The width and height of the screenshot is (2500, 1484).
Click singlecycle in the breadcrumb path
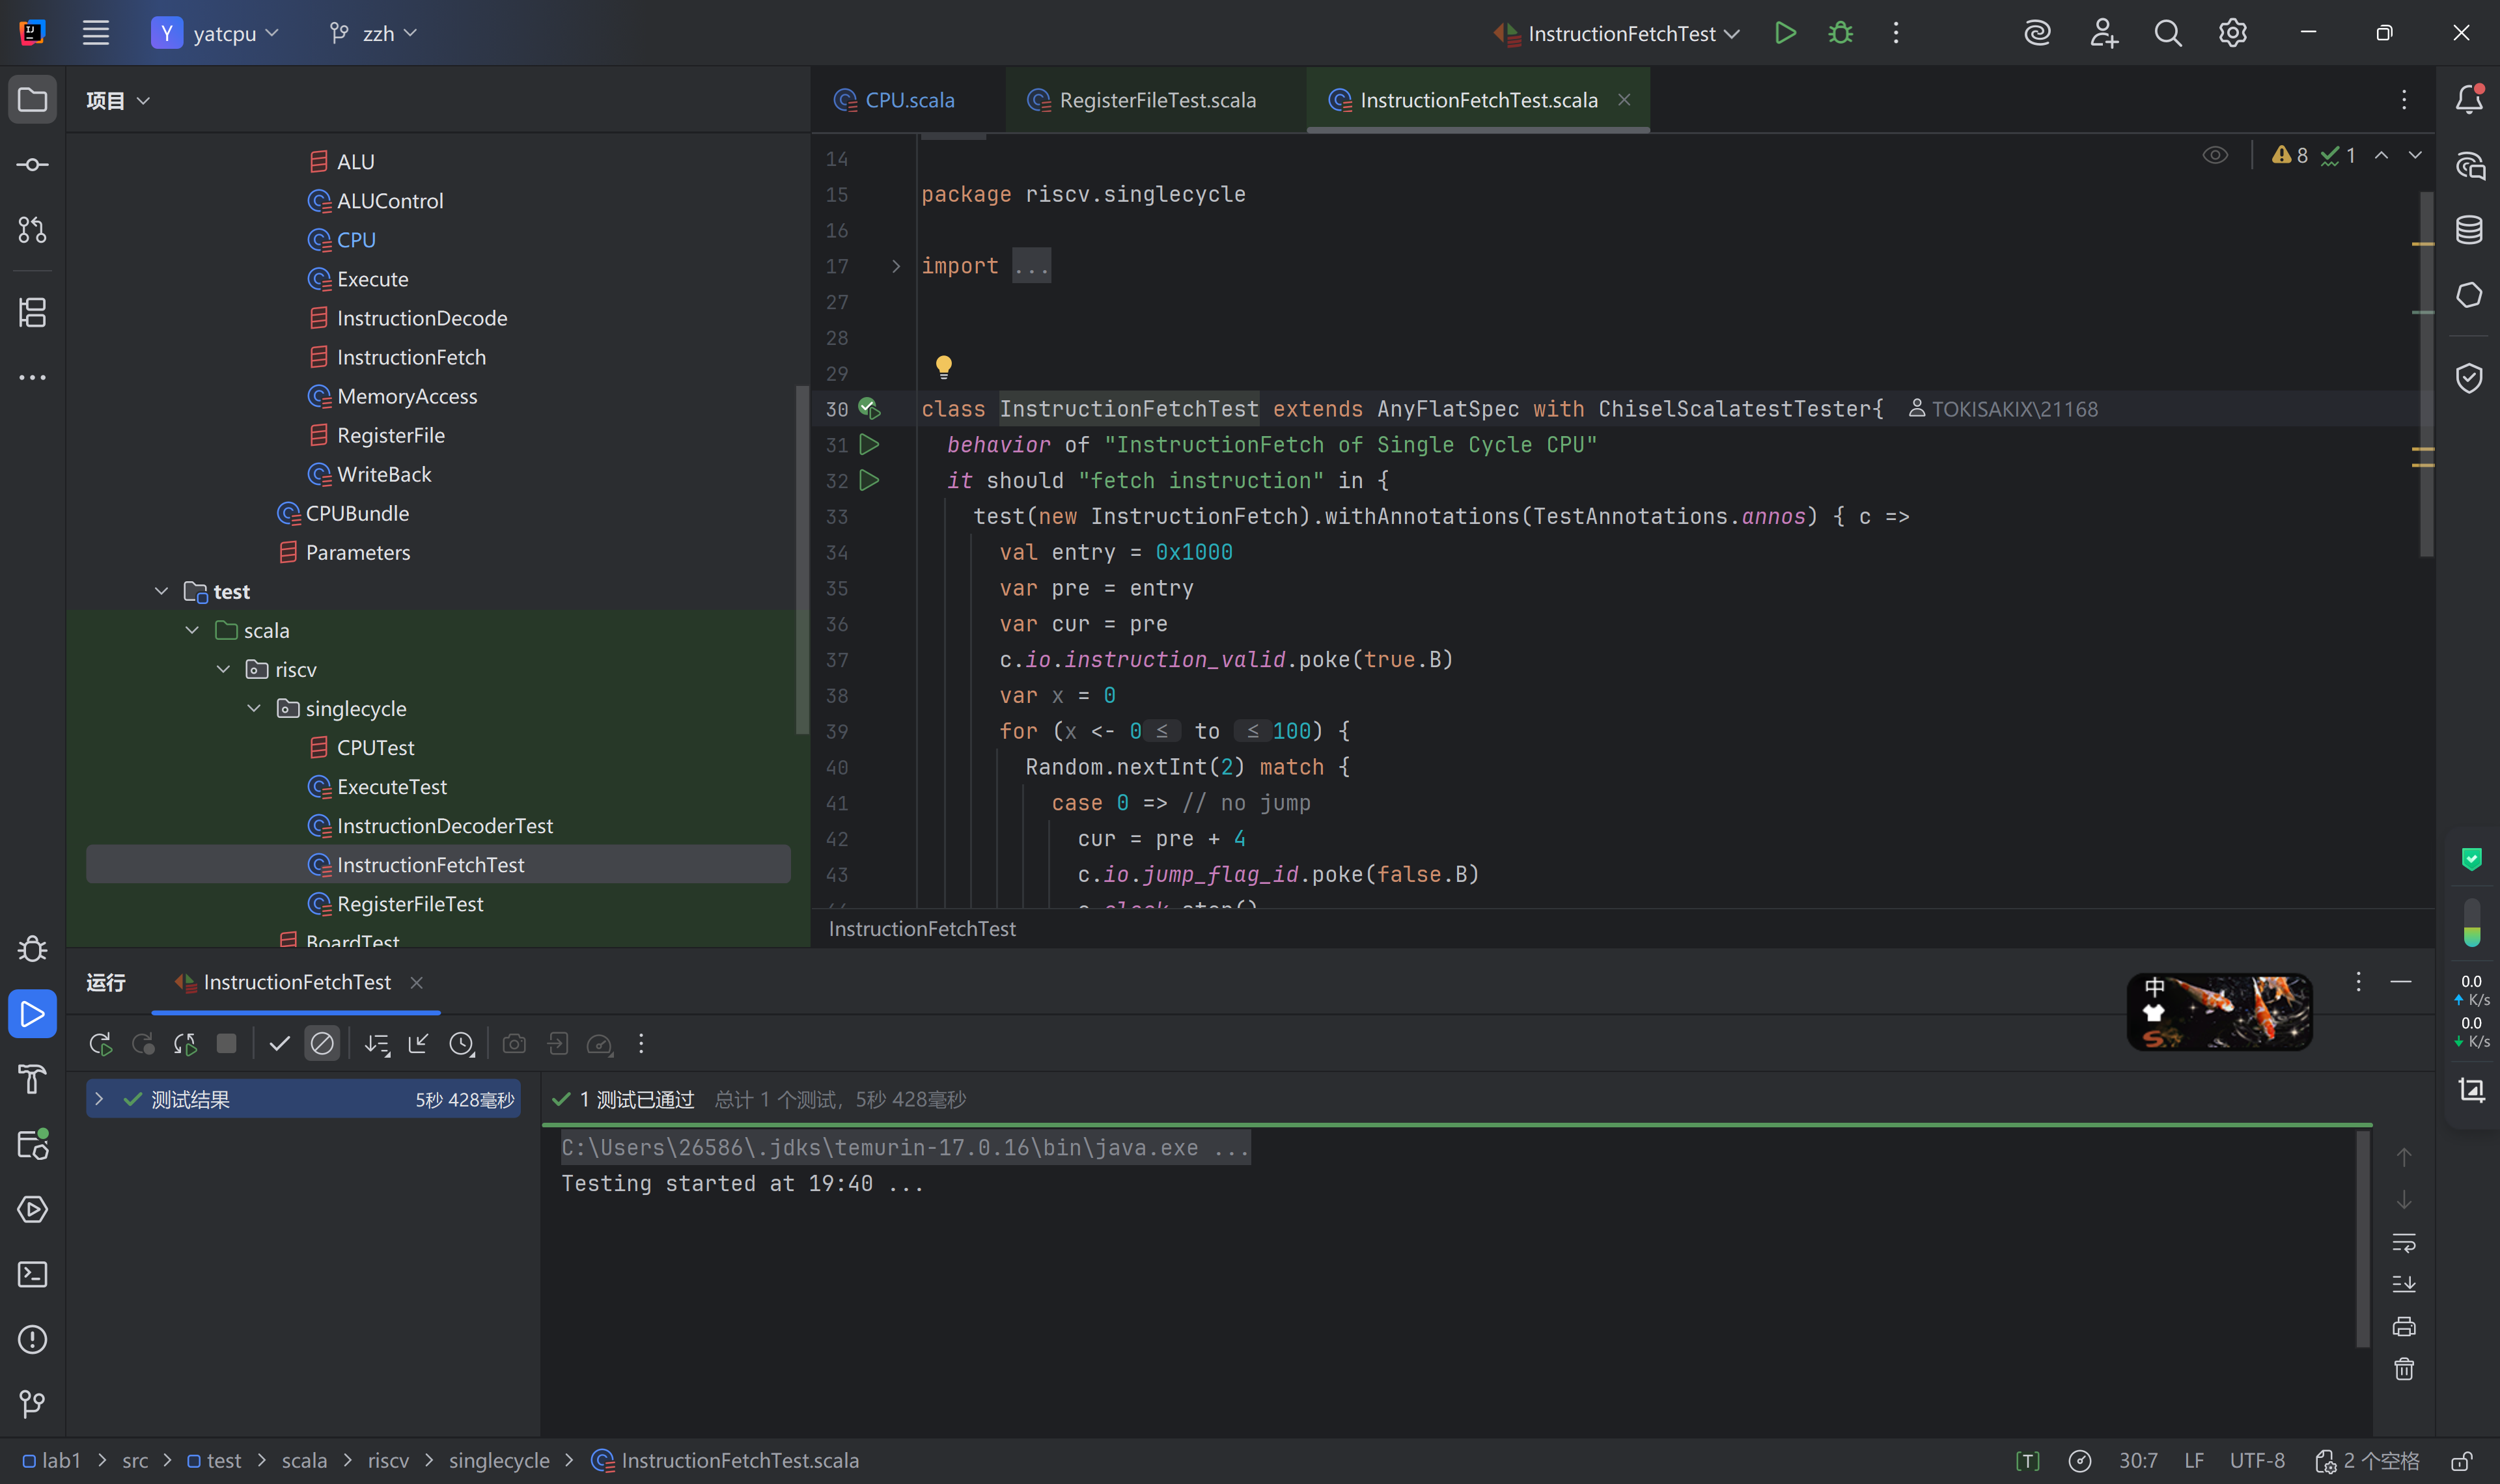498,1460
